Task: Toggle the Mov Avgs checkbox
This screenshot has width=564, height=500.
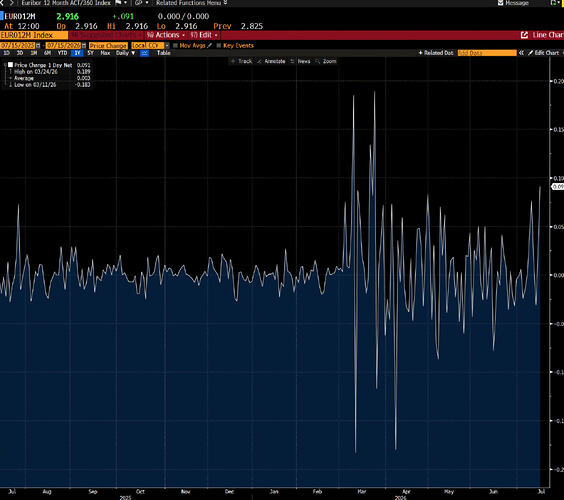Action: pyautogui.click(x=175, y=46)
